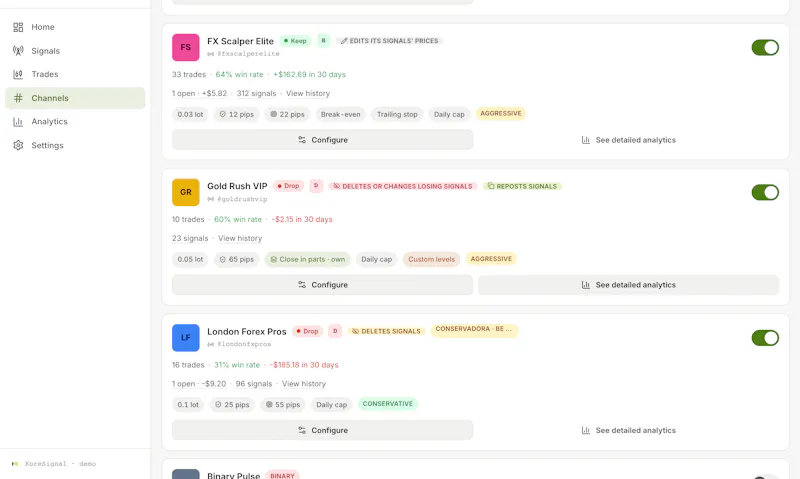Image resolution: width=800 pixels, height=479 pixels.
Task: Click the CONSERVATIVE tag on London Forex Pros
Action: tap(388, 404)
